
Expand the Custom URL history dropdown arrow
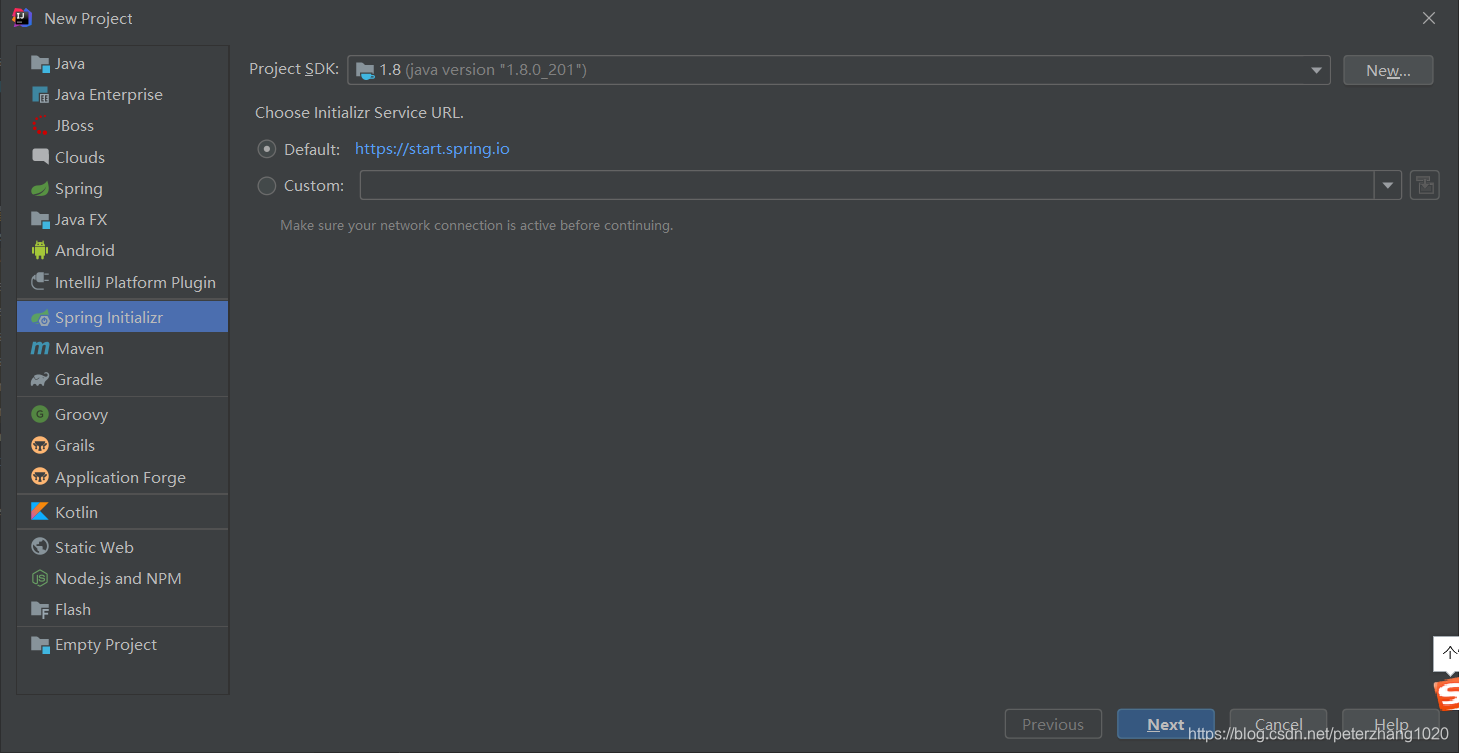pos(1387,185)
